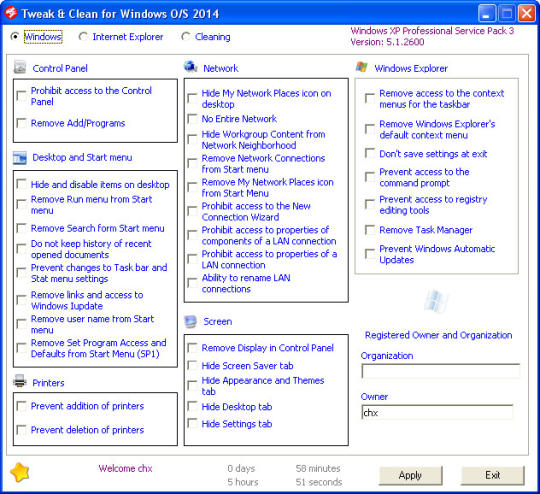Check Remove Network Connections from Start menu
The width and height of the screenshot is (540, 494).
point(192,163)
